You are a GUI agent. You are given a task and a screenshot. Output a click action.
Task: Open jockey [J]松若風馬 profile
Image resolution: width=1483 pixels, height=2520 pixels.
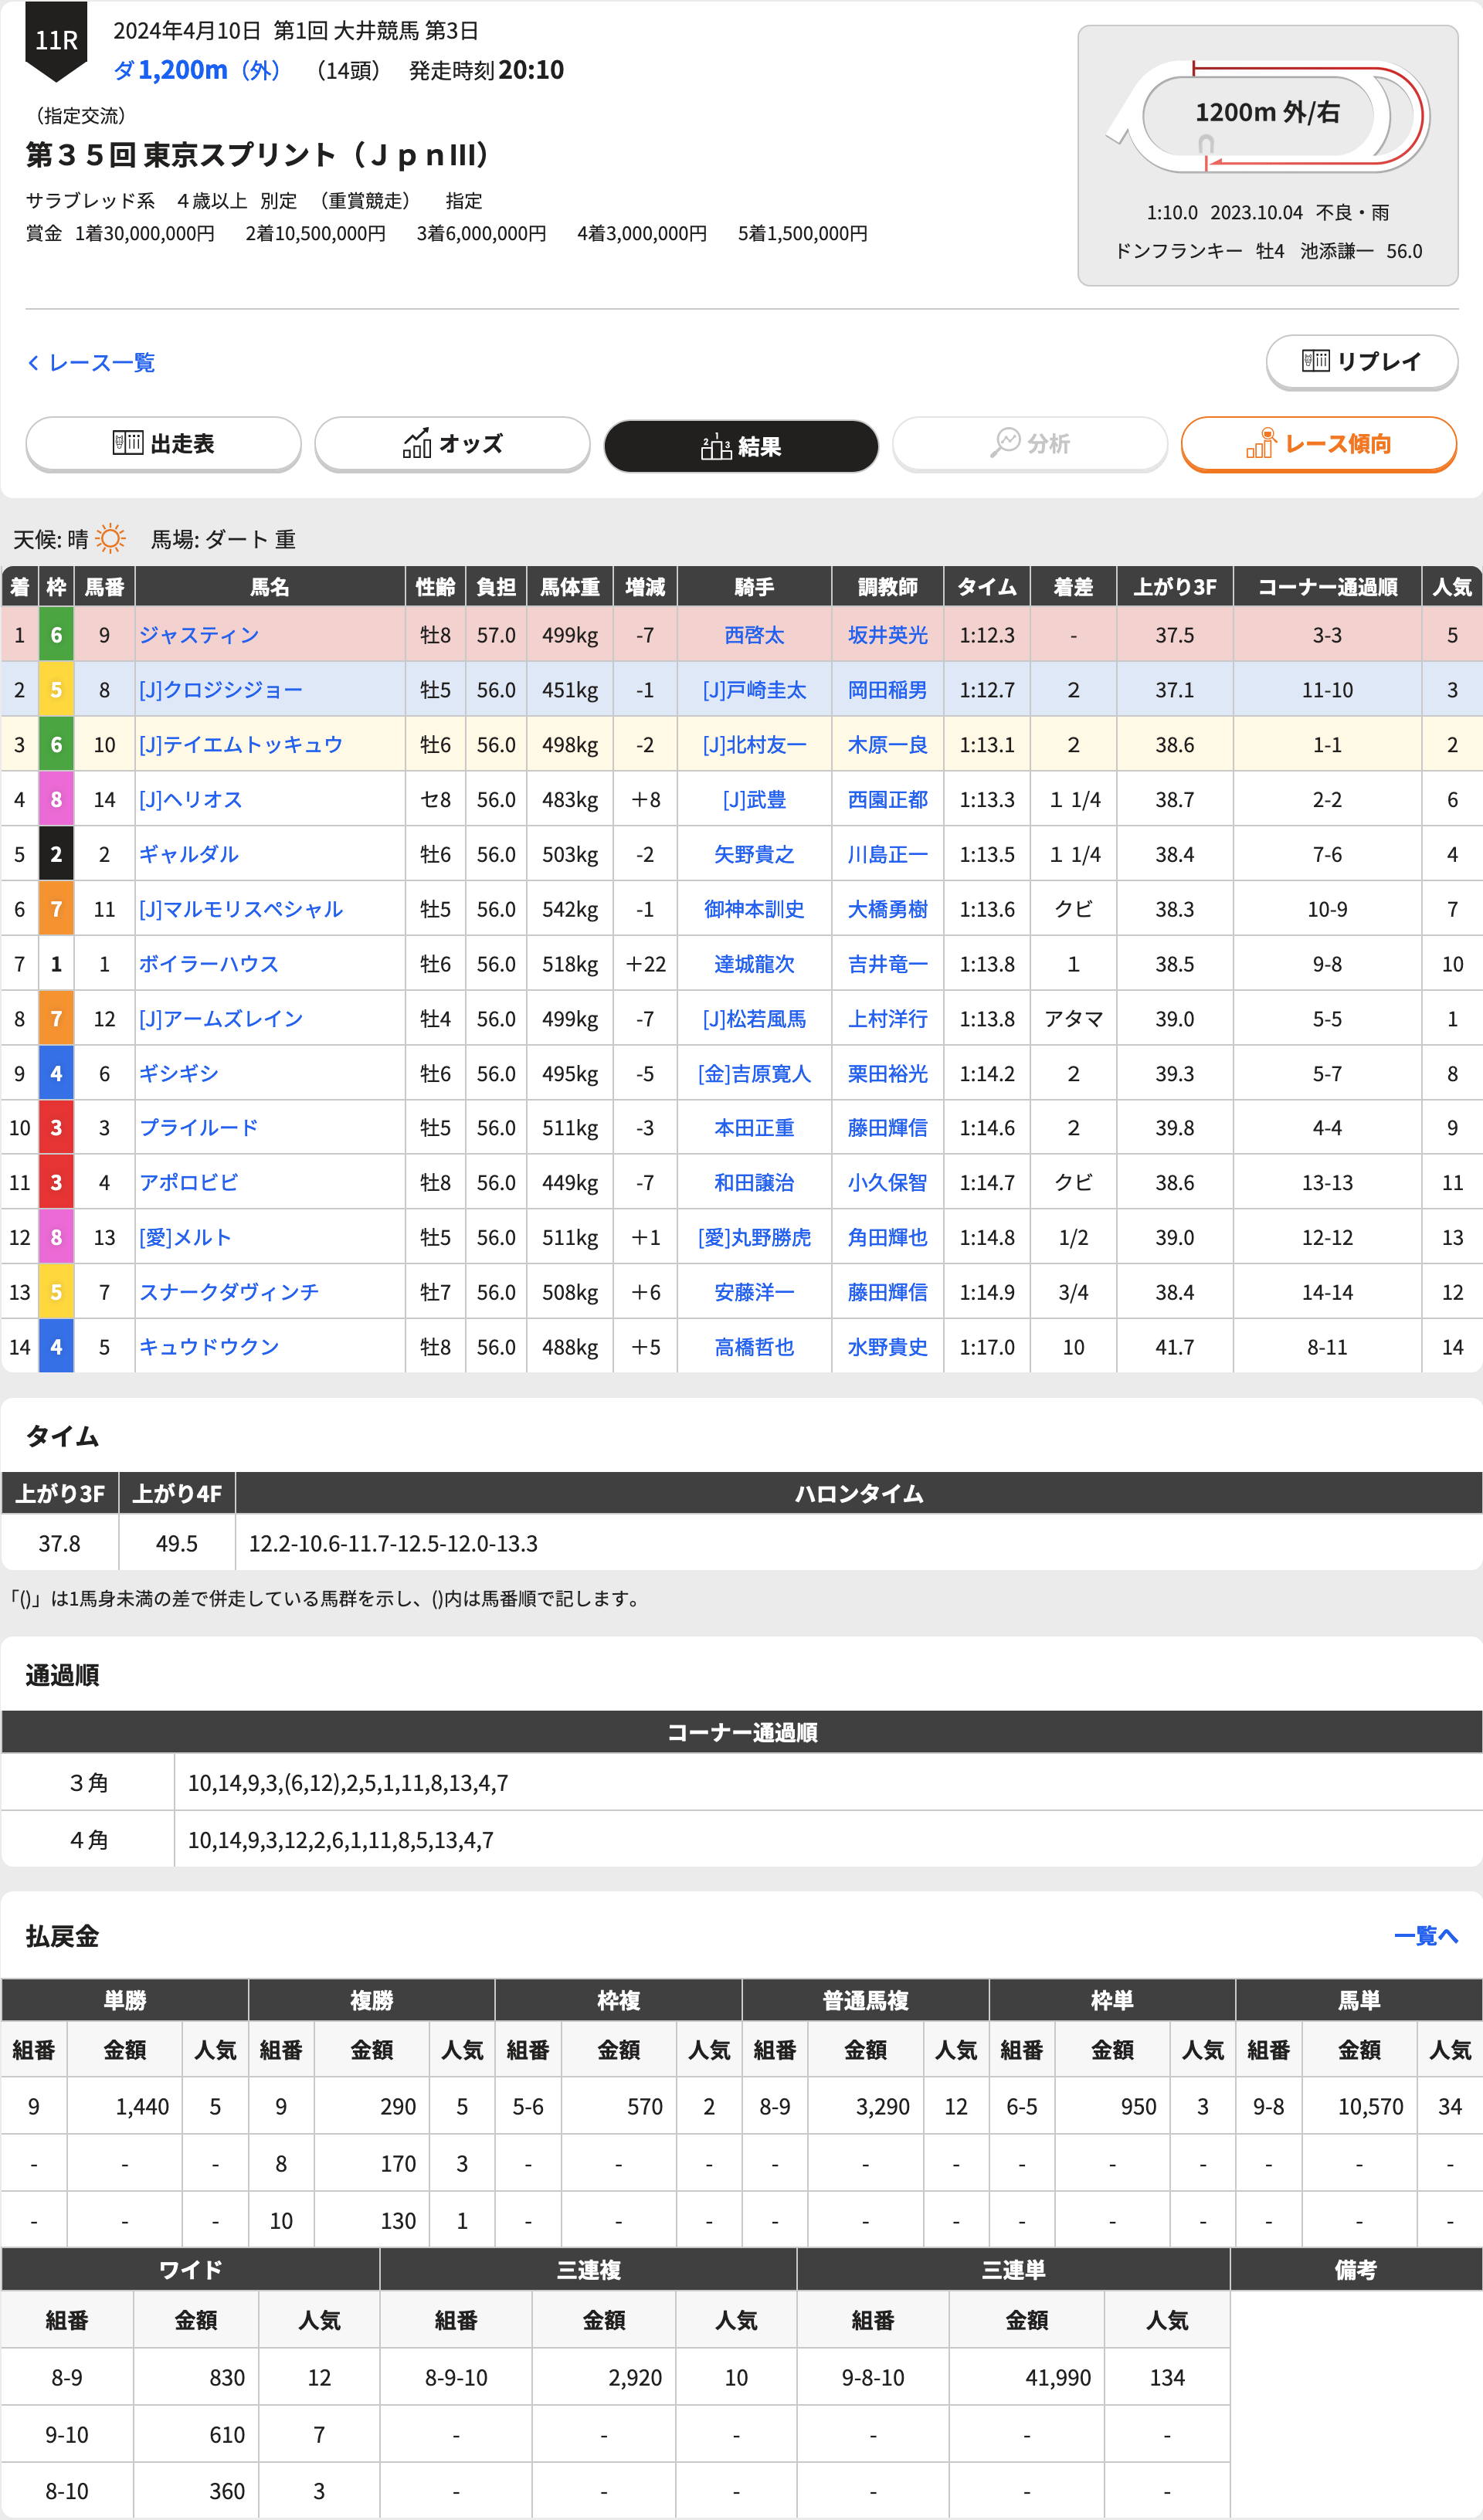tap(754, 1019)
